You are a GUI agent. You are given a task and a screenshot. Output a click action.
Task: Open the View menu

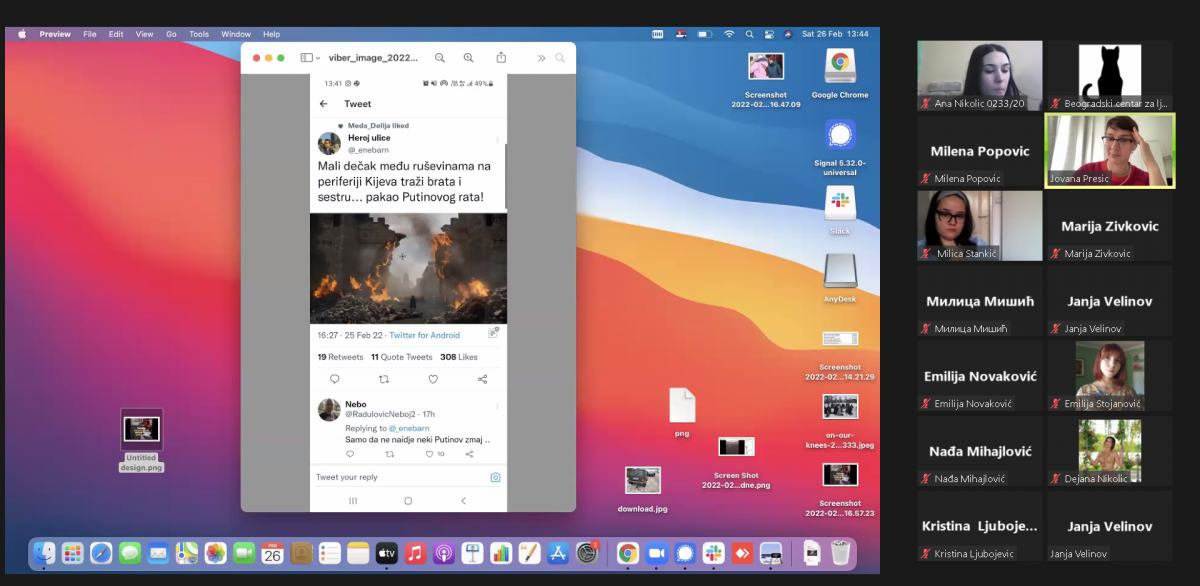point(145,34)
